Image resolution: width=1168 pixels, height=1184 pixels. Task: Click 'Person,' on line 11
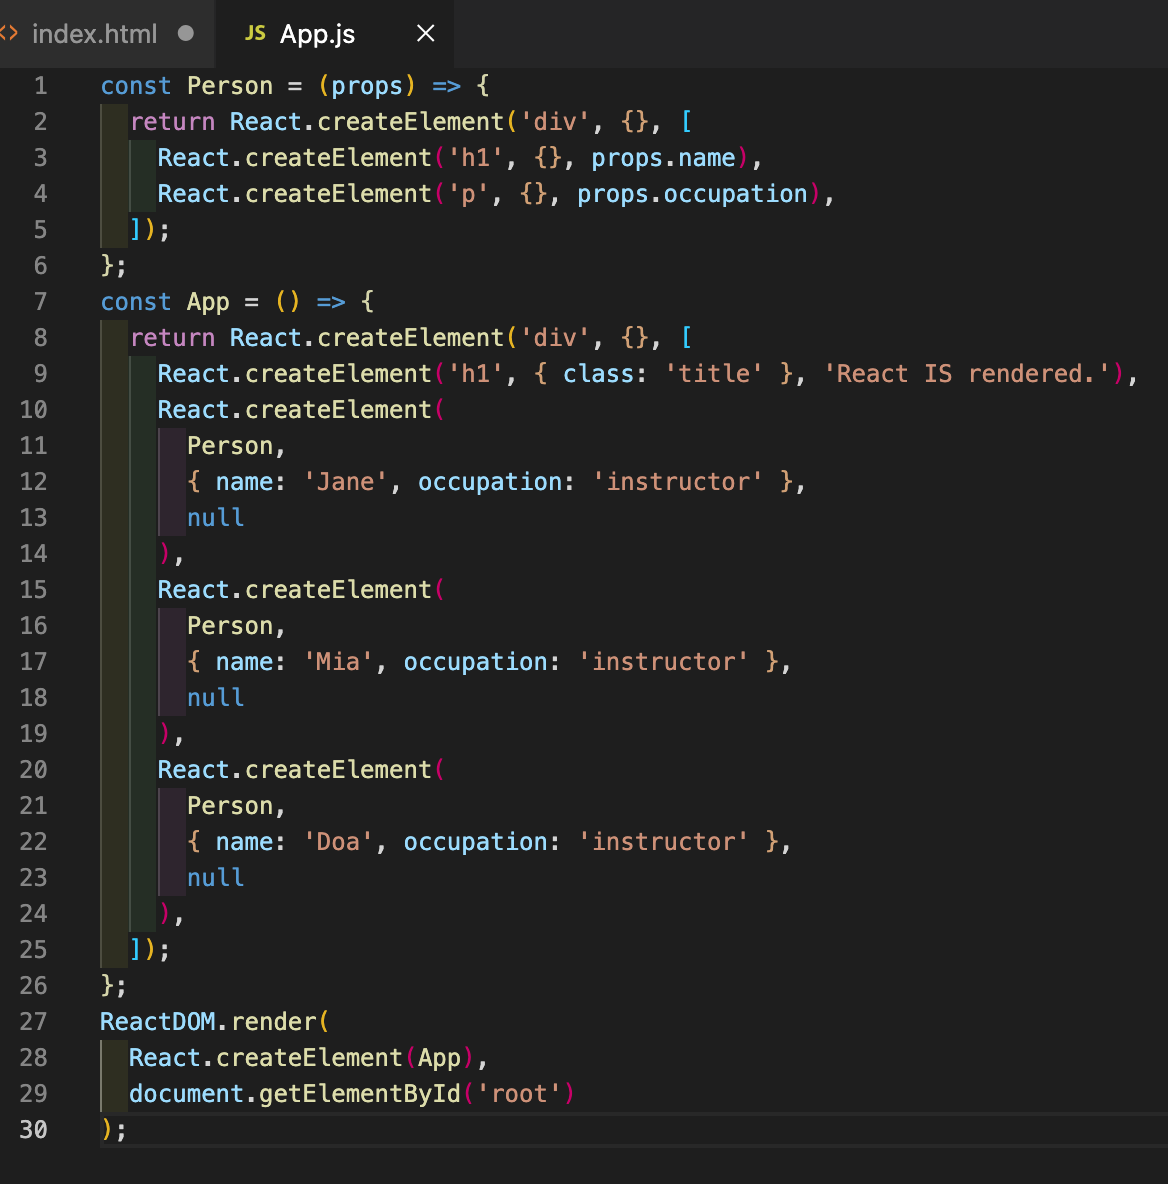(x=236, y=446)
